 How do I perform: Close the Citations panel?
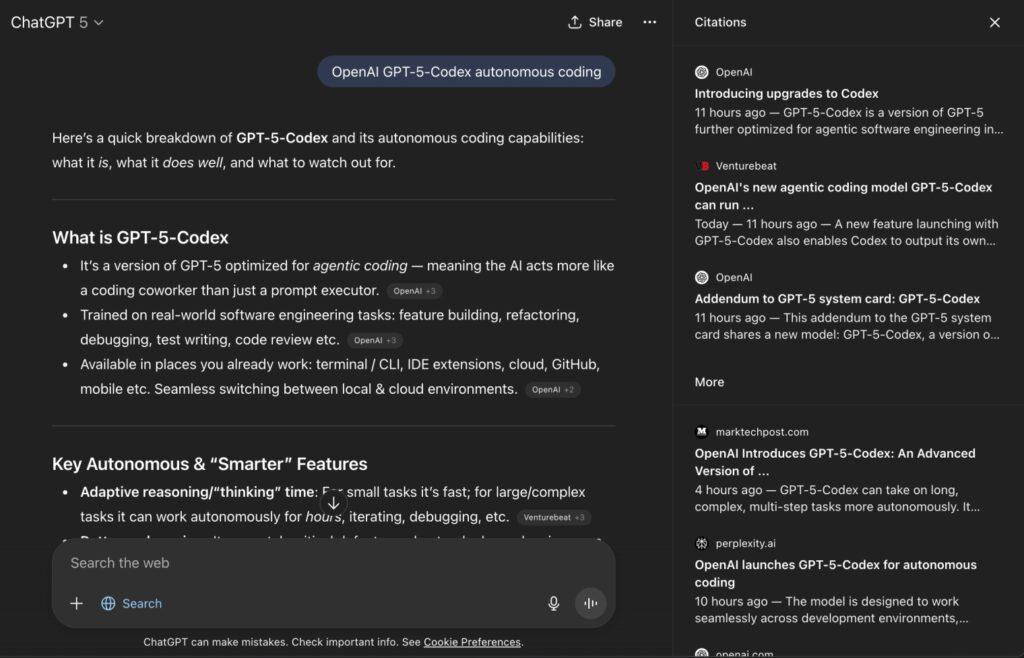(x=994, y=22)
